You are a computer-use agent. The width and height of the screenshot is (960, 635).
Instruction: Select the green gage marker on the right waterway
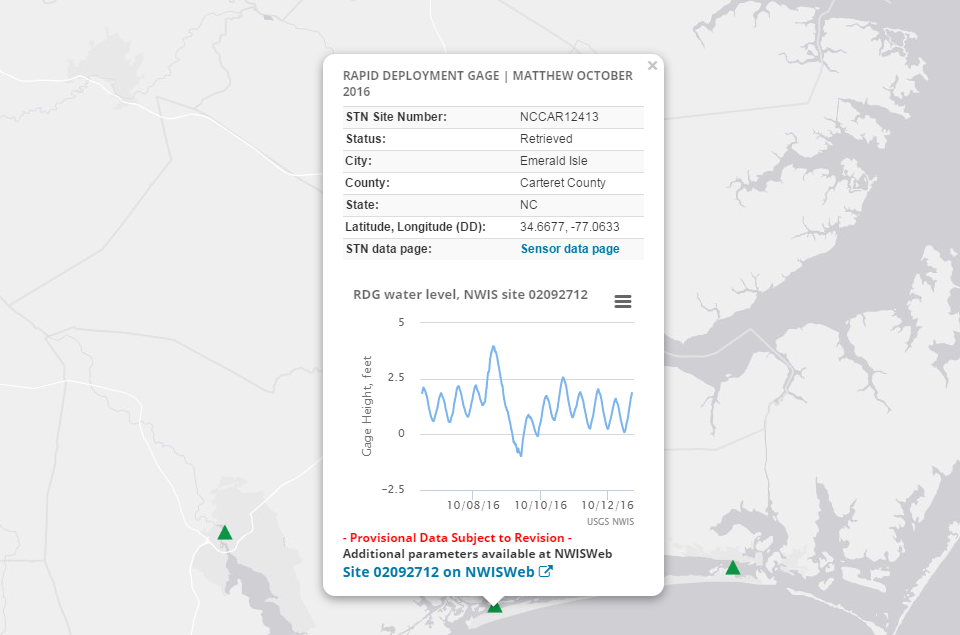click(x=733, y=567)
